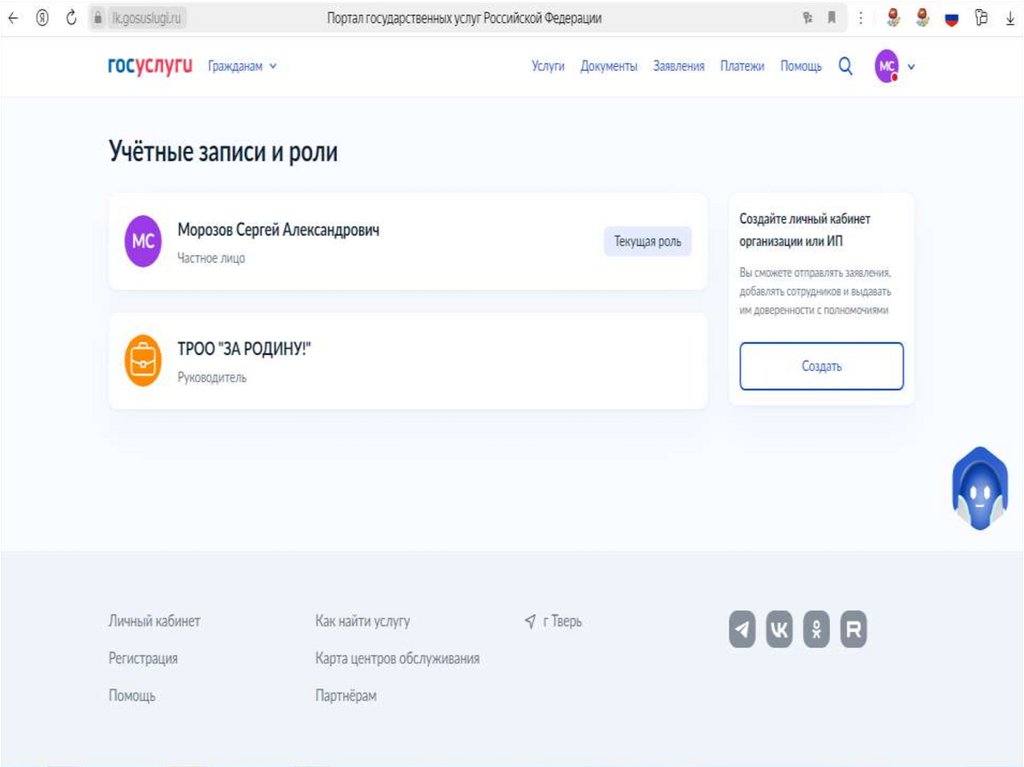Open the Платежи menu item

coord(742,66)
